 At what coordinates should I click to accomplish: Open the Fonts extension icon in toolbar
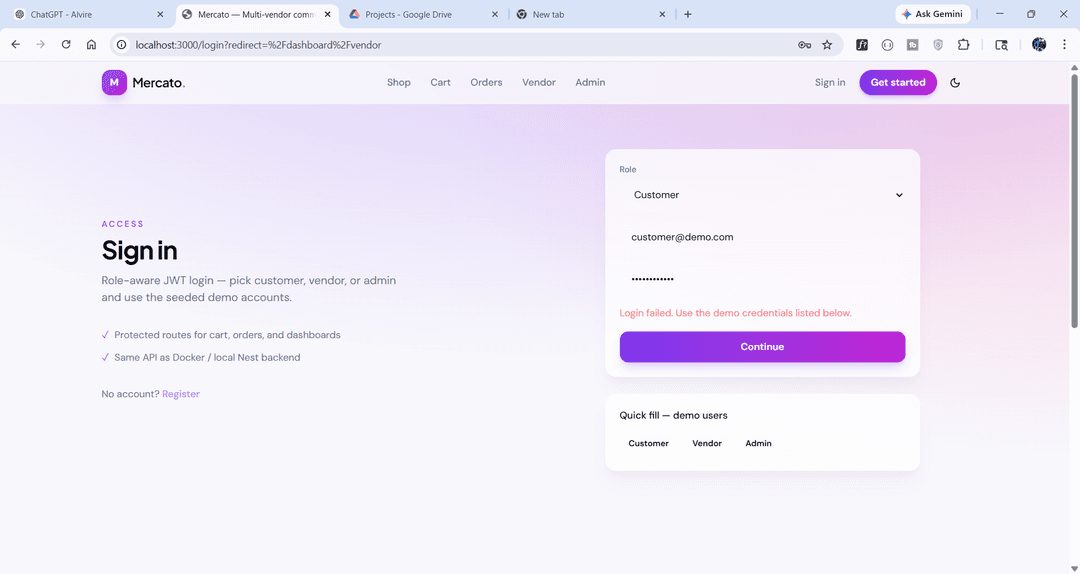[x=862, y=45]
